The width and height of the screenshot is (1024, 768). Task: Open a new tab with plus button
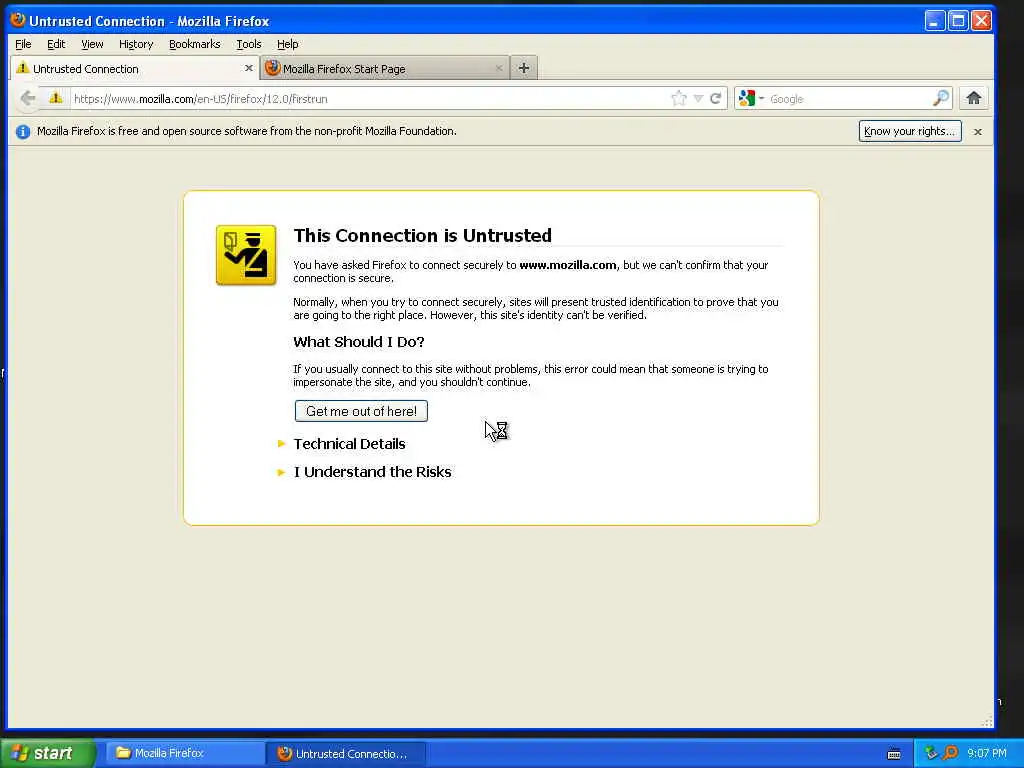pyautogui.click(x=524, y=68)
